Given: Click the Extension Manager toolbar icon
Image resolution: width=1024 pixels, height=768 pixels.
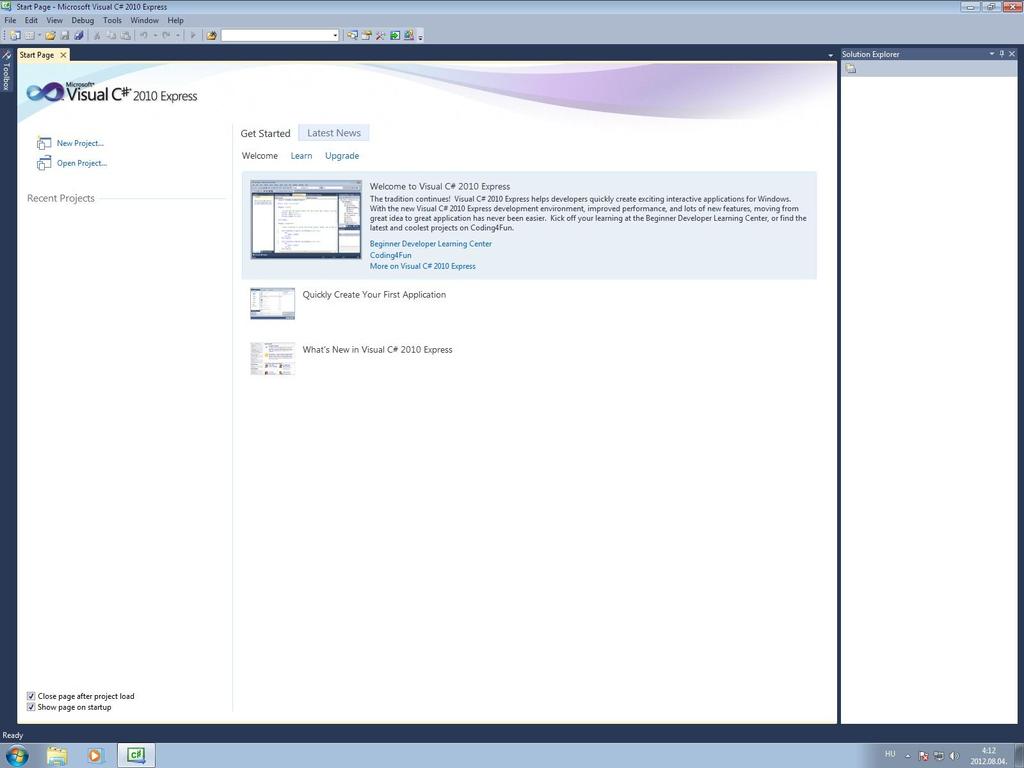Looking at the screenshot, I should 409,35.
